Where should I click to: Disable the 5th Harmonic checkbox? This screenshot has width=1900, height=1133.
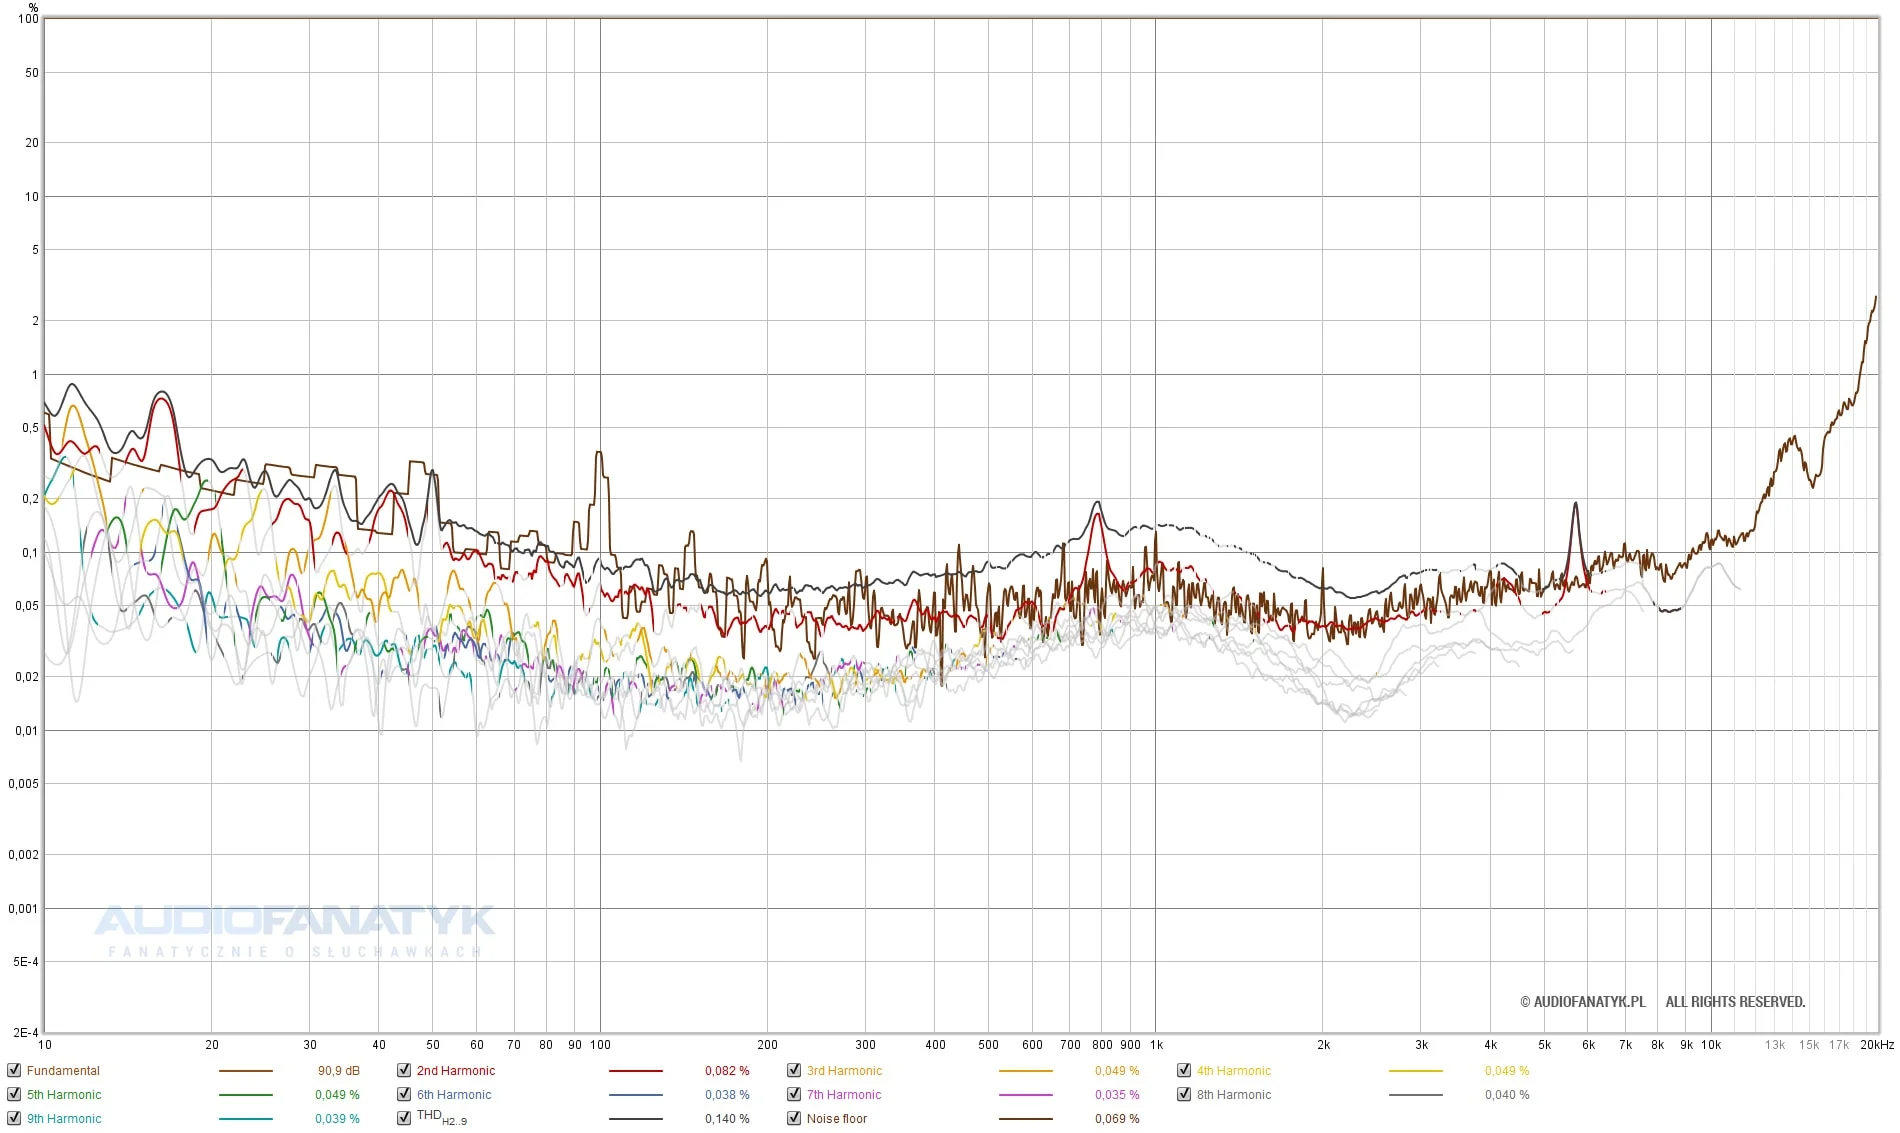coord(14,1094)
